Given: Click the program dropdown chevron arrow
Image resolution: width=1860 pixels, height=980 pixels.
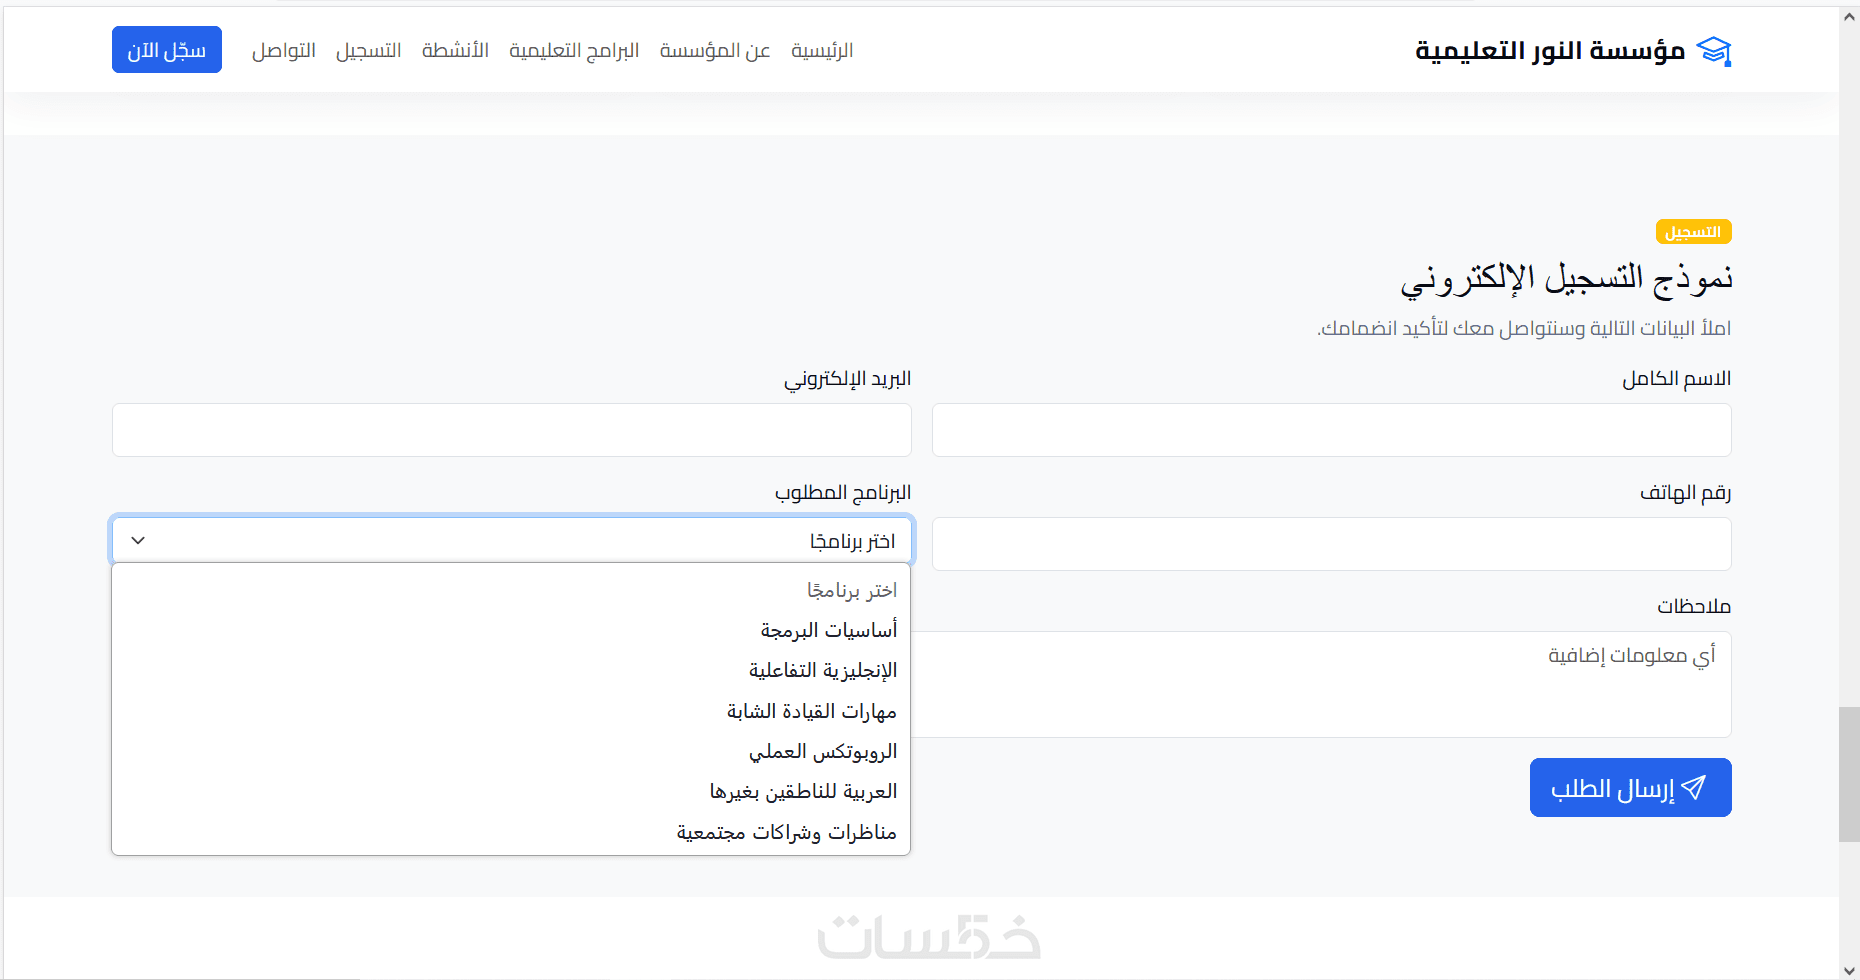Looking at the screenshot, I should pyautogui.click(x=138, y=541).
